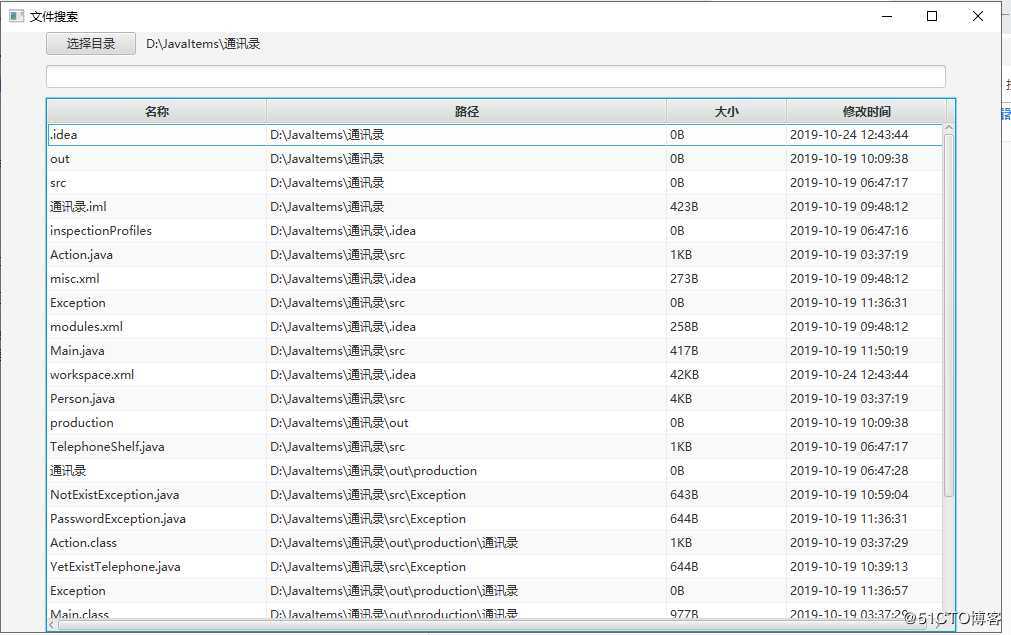Click the 2019-10-19 06:47:28 timestamp
Image resolution: width=1011 pixels, height=635 pixels.
point(849,471)
